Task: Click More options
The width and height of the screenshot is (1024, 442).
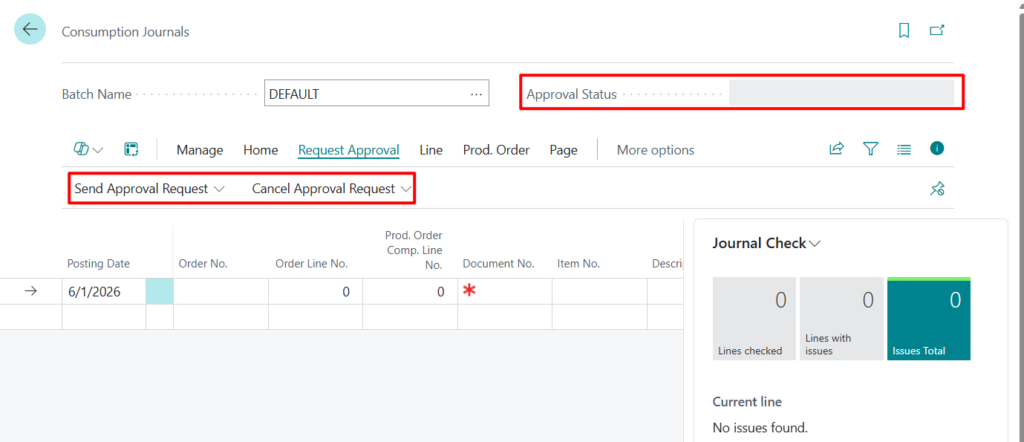Action: [x=655, y=150]
